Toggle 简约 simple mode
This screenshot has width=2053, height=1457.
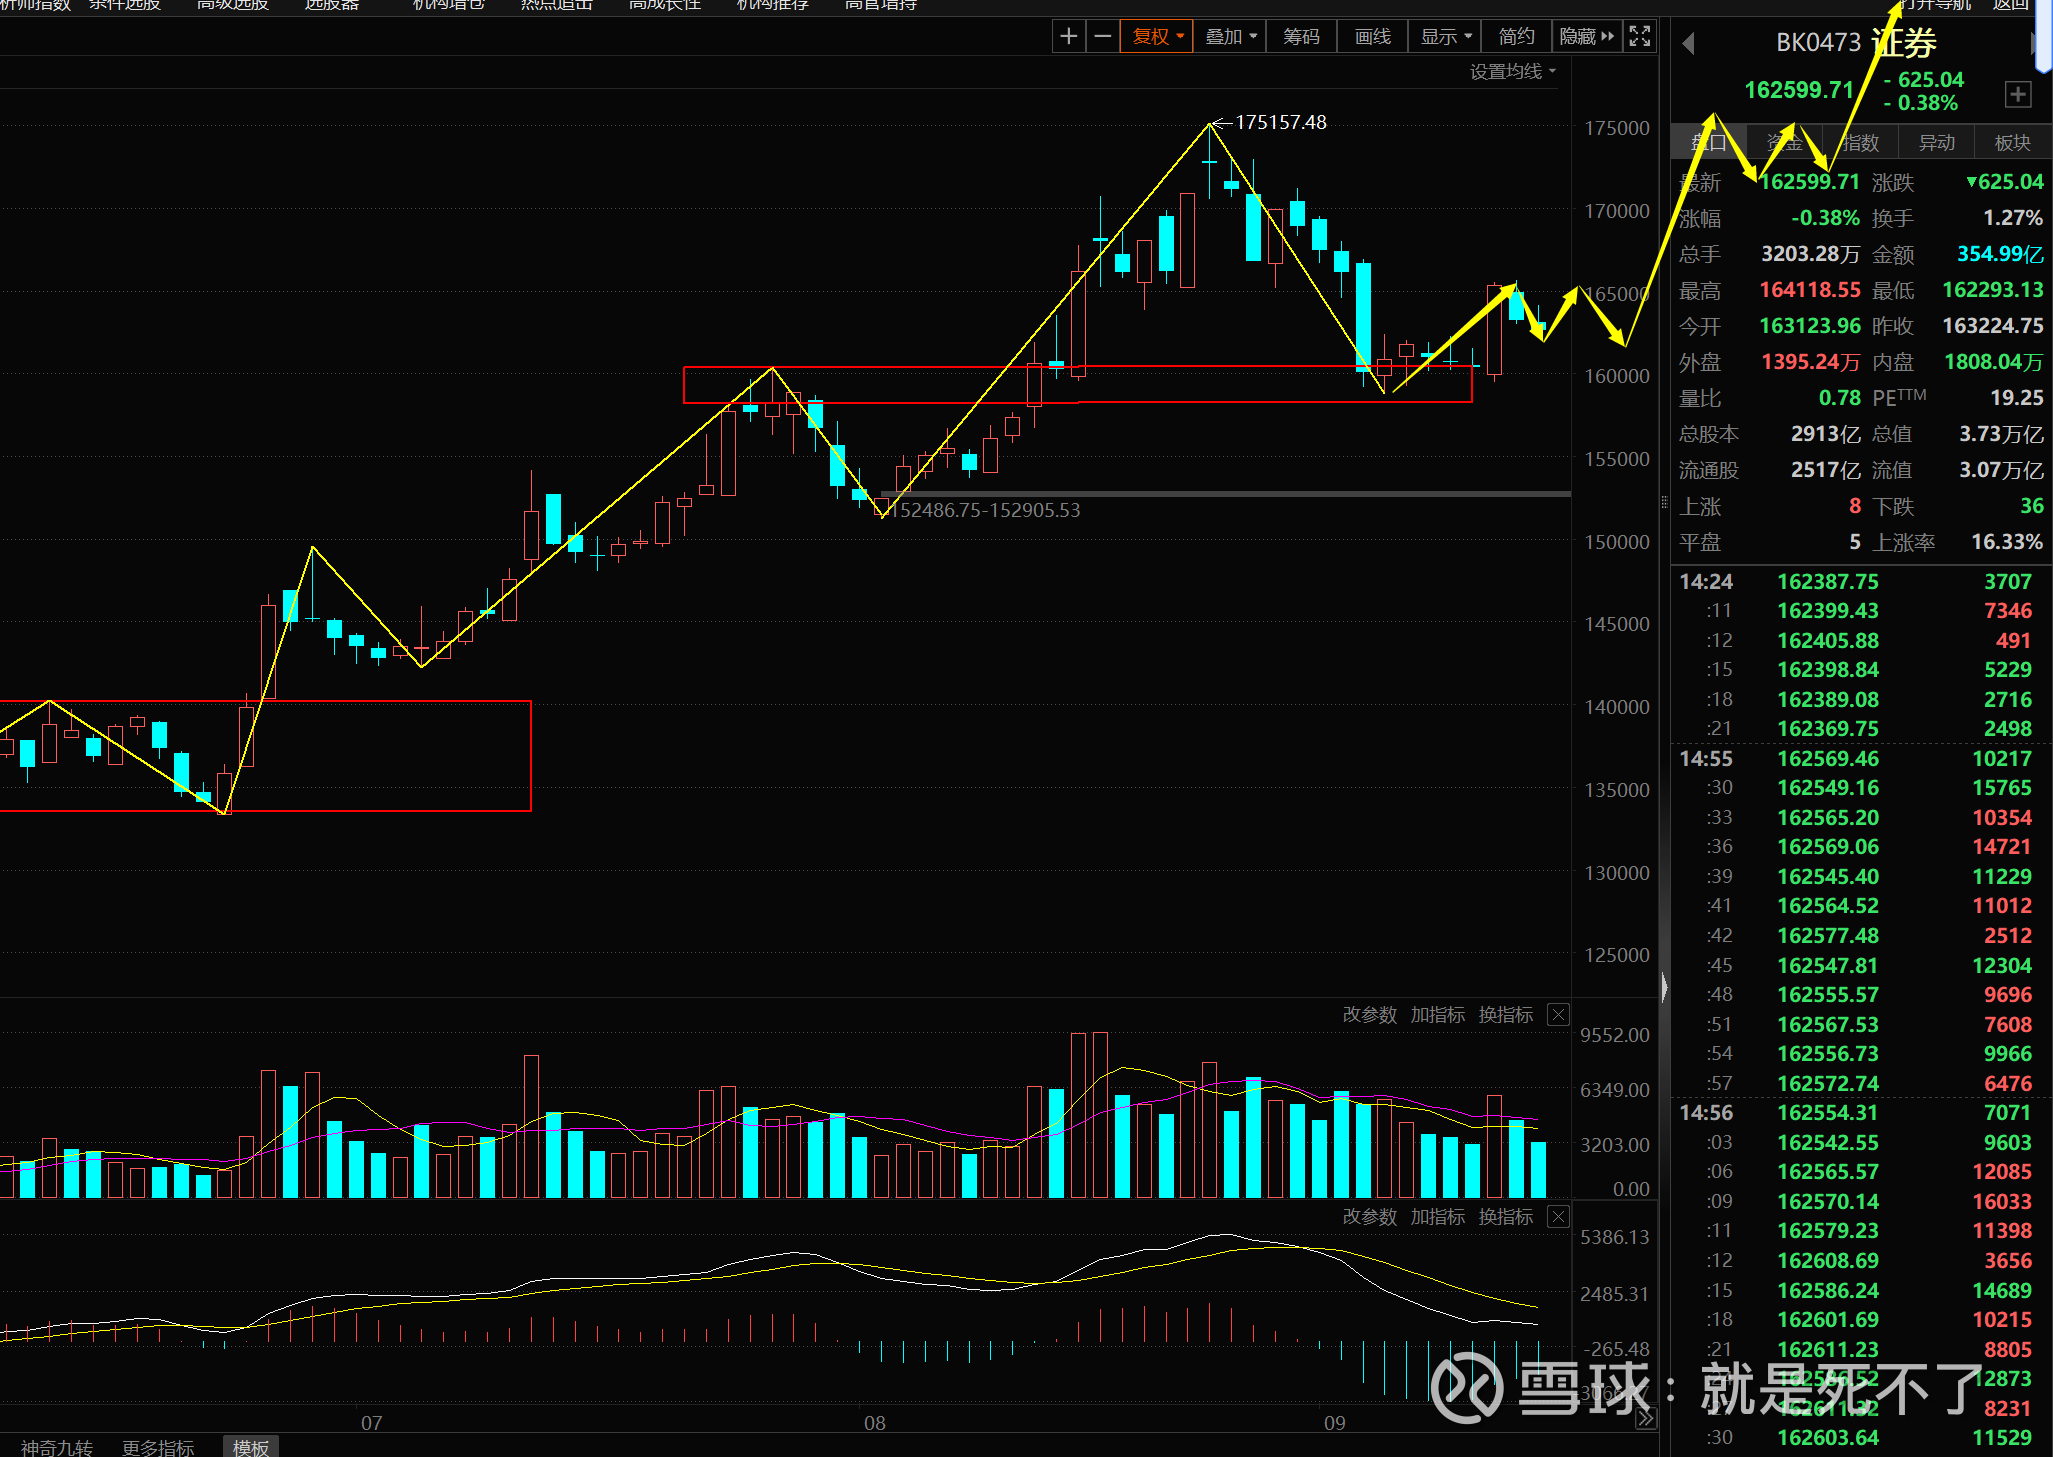pos(1516,37)
